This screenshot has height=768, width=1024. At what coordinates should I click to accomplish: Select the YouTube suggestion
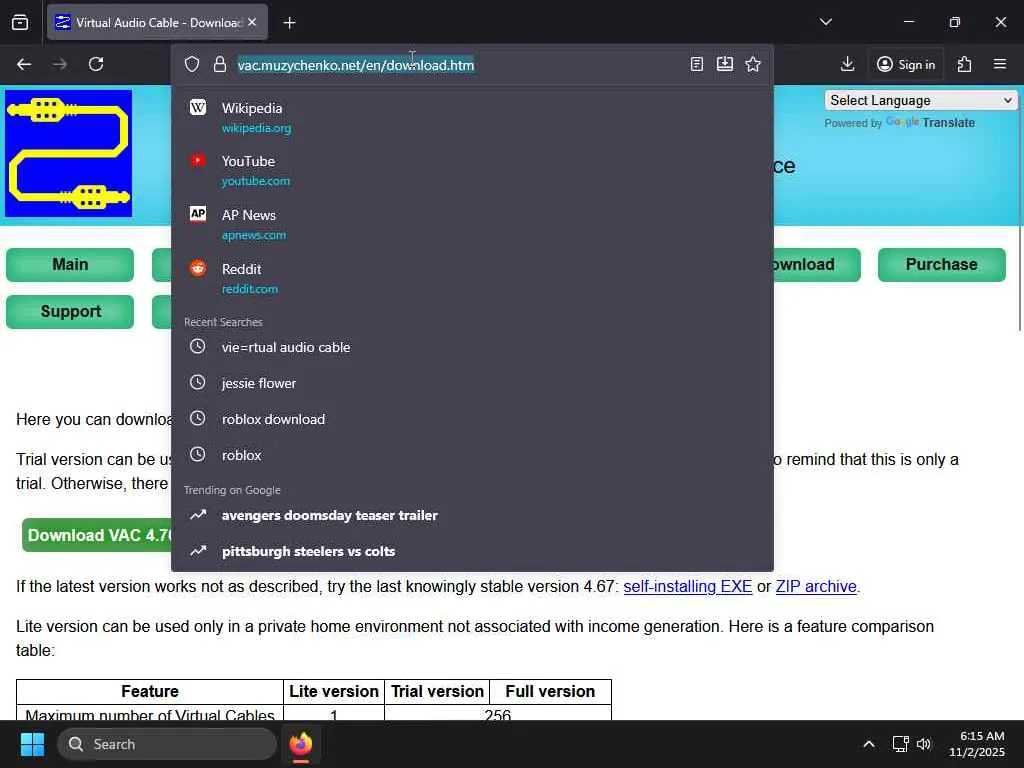tap(472, 170)
